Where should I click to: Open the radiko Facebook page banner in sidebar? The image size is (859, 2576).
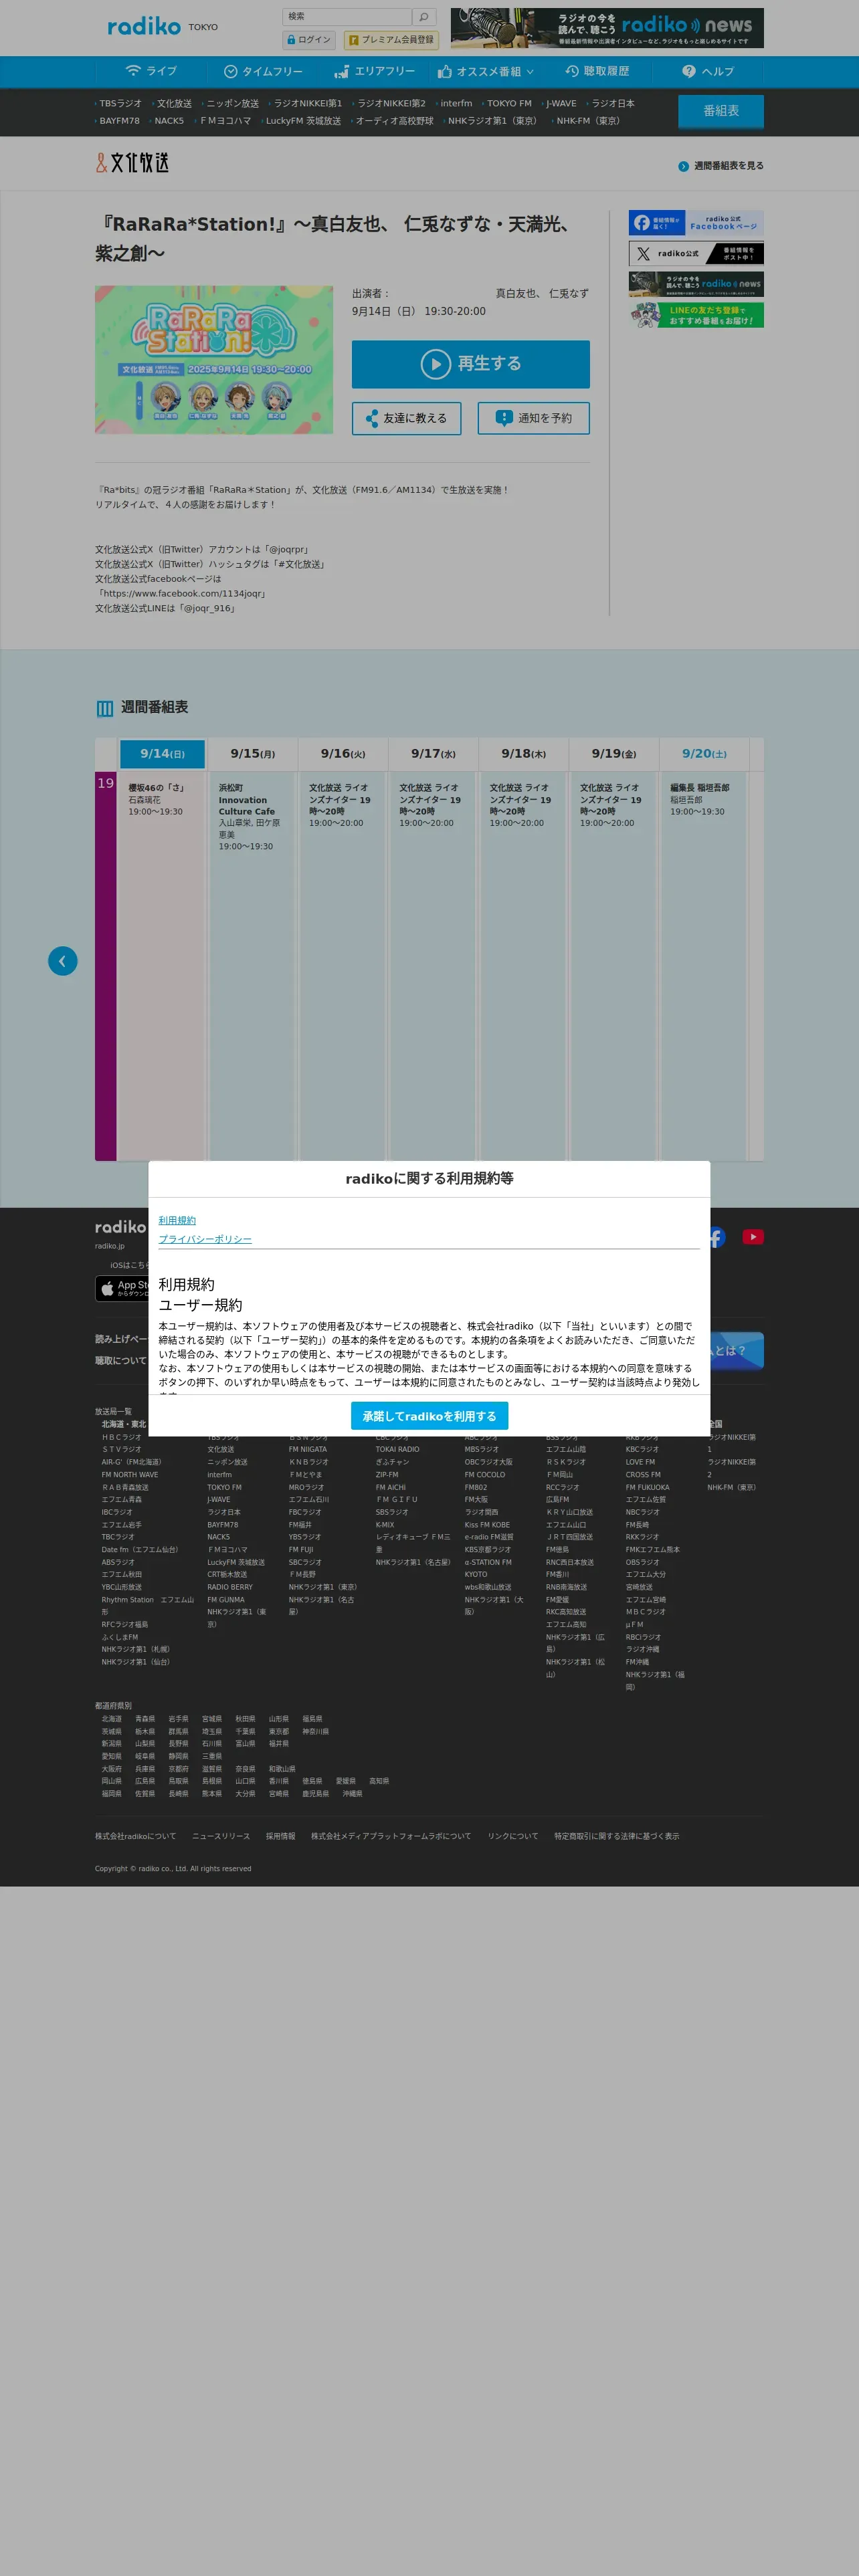[x=696, y=223]
